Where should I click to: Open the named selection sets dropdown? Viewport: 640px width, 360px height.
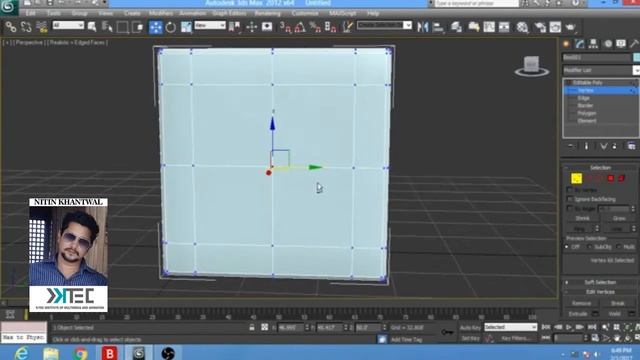384,25
